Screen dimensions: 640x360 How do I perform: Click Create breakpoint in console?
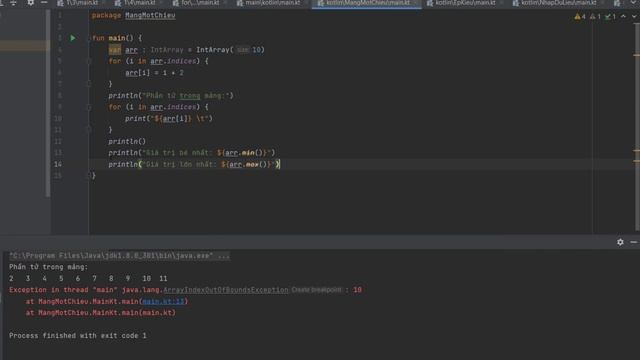pyautogui.click(x=316, y=290)
